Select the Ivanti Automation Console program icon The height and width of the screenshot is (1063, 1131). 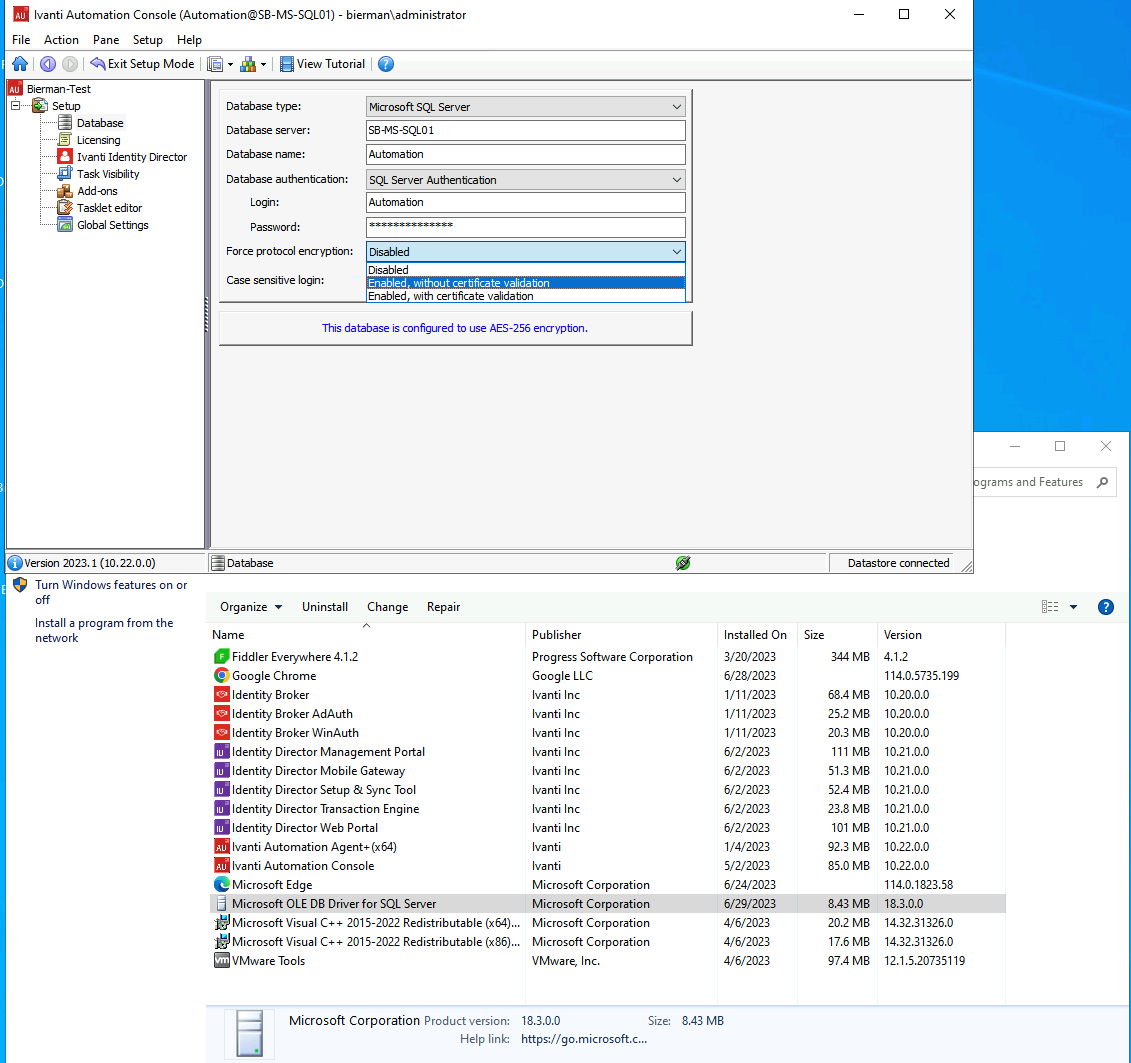(x=221, y=865)
